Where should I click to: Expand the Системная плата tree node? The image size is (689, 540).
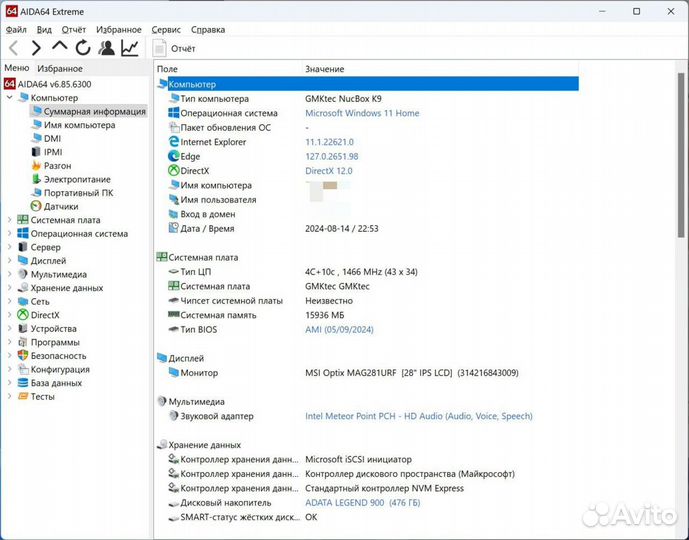[x=10, y=220]
